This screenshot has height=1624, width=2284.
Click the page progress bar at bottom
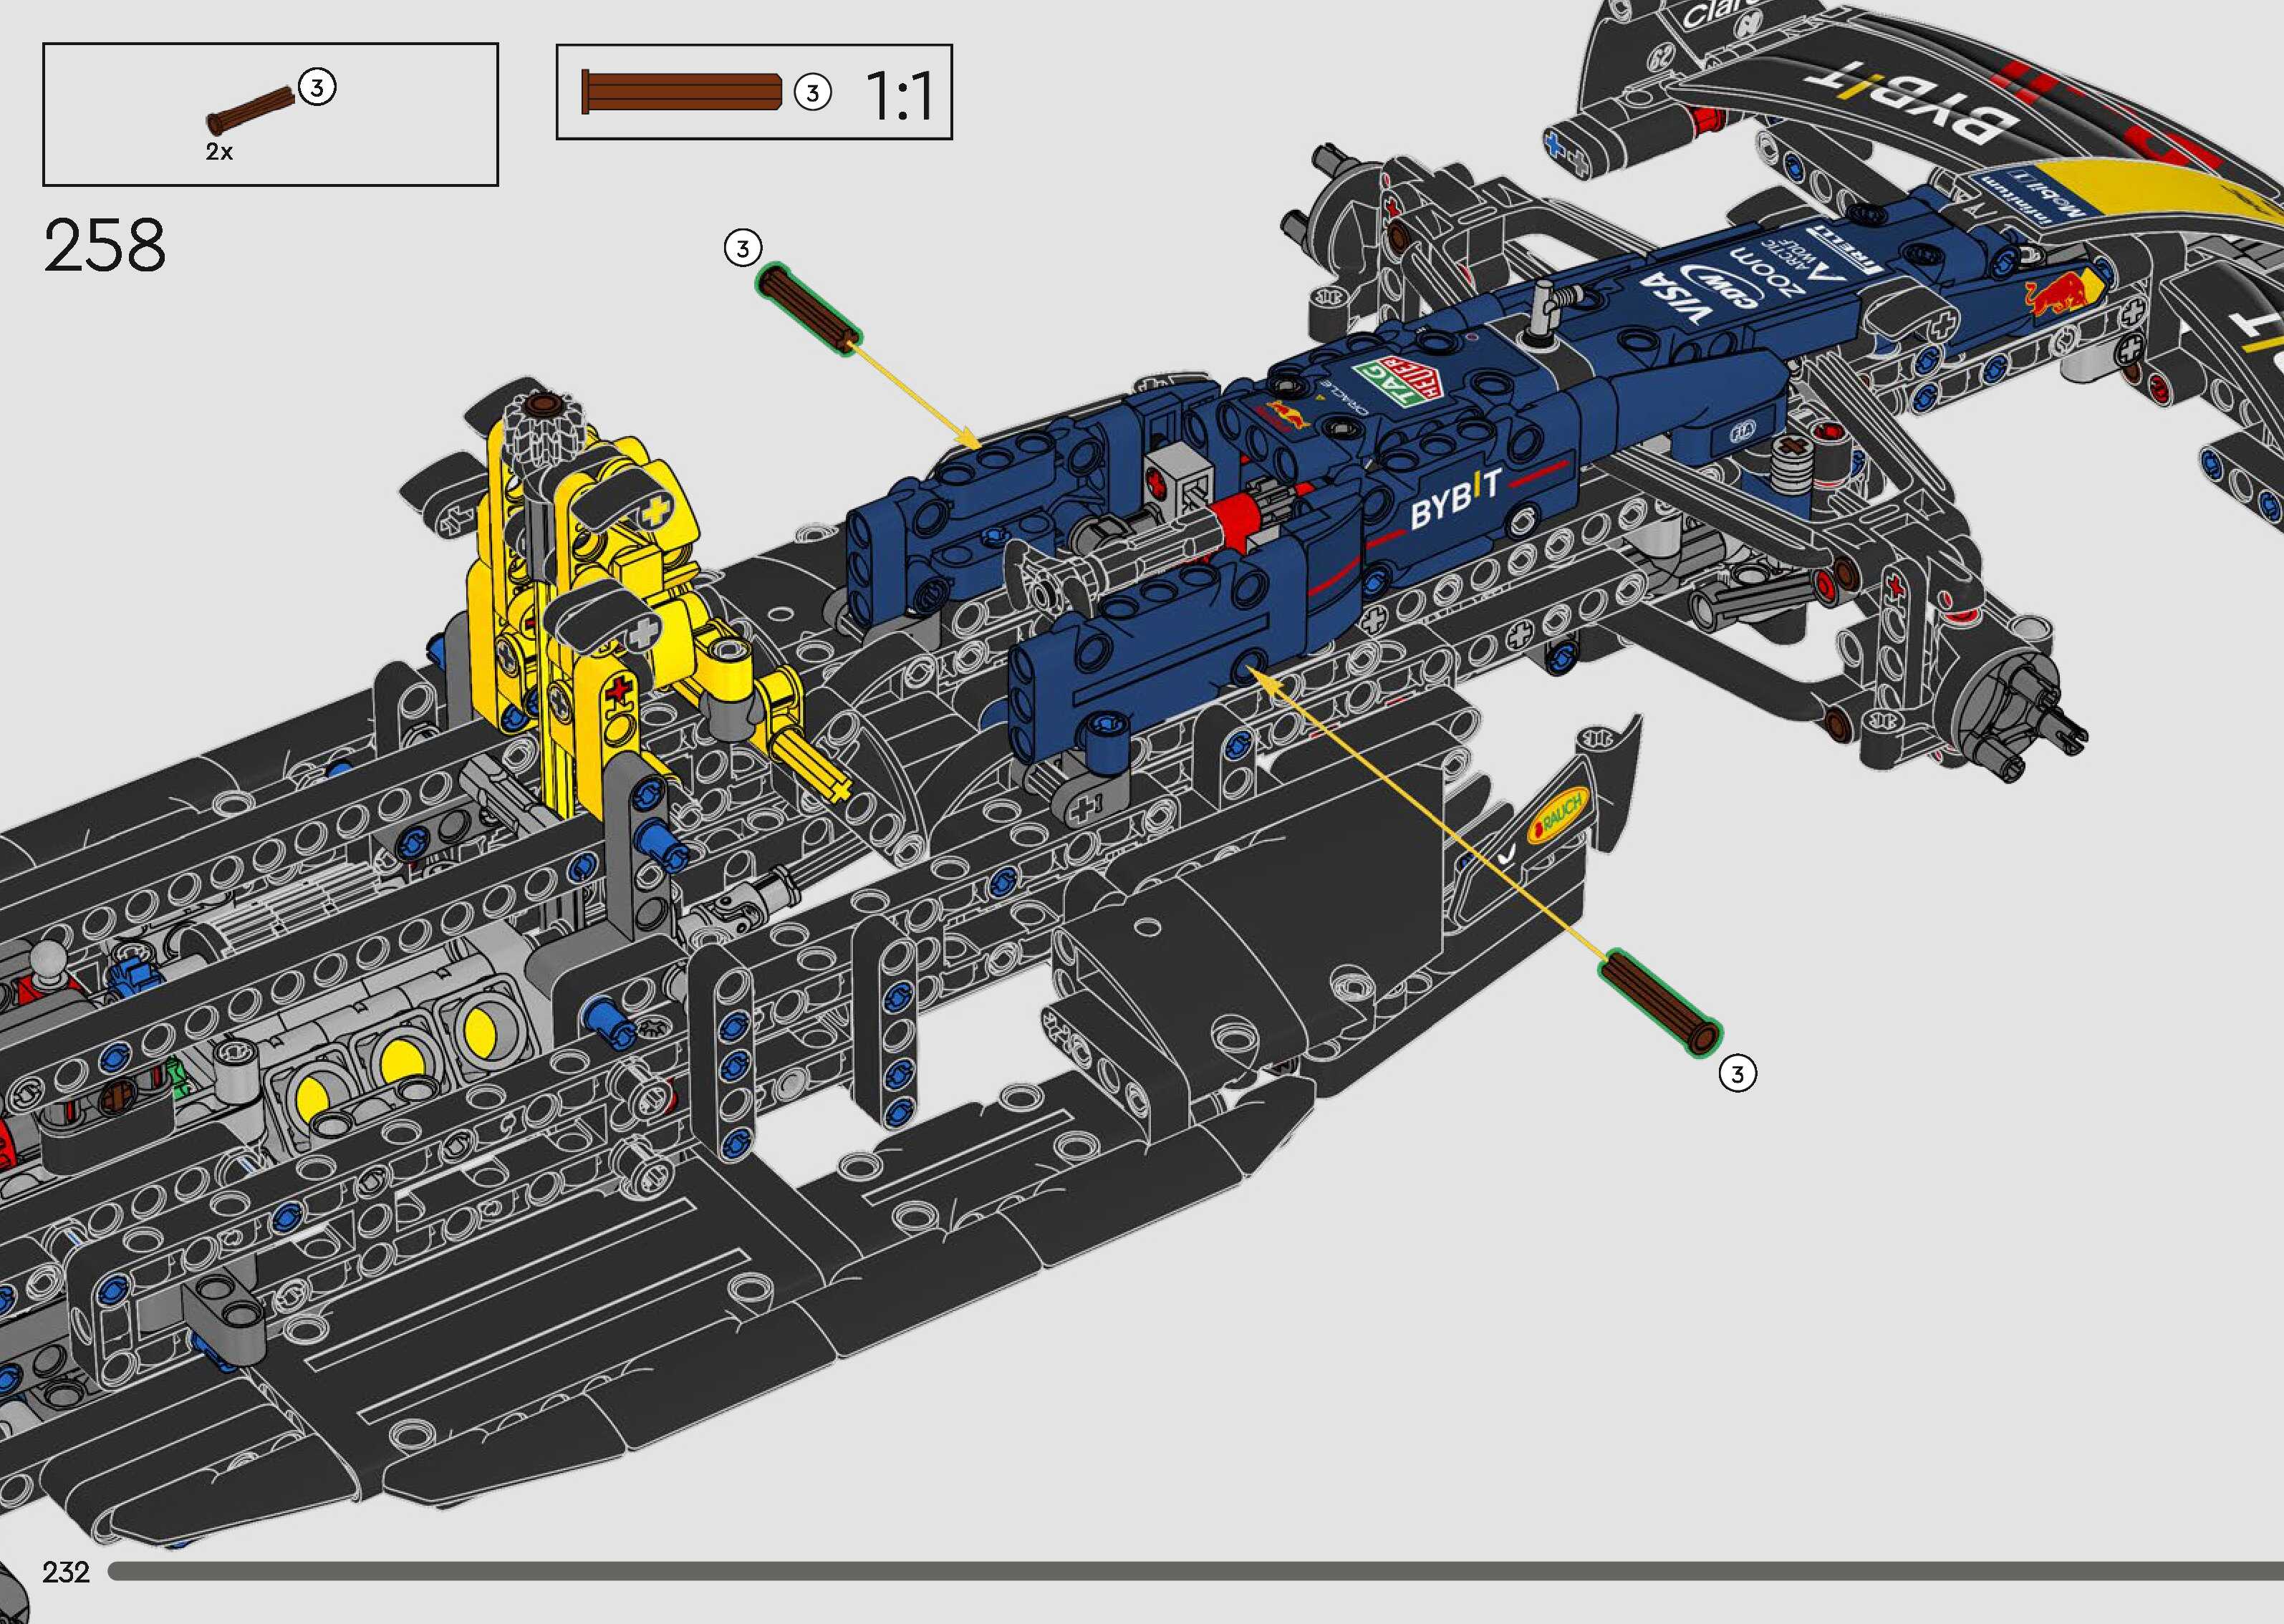click(x=1190, y=1571)
